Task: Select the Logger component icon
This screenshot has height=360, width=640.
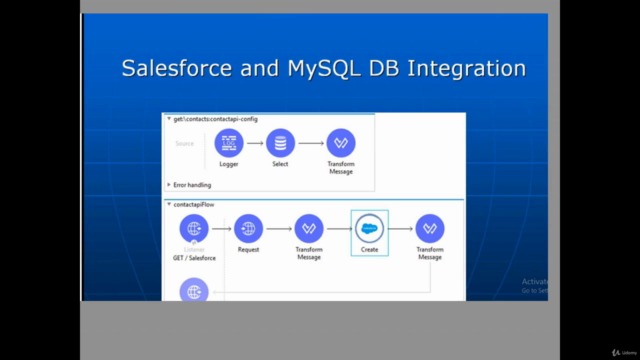Action: coord(229,143)
